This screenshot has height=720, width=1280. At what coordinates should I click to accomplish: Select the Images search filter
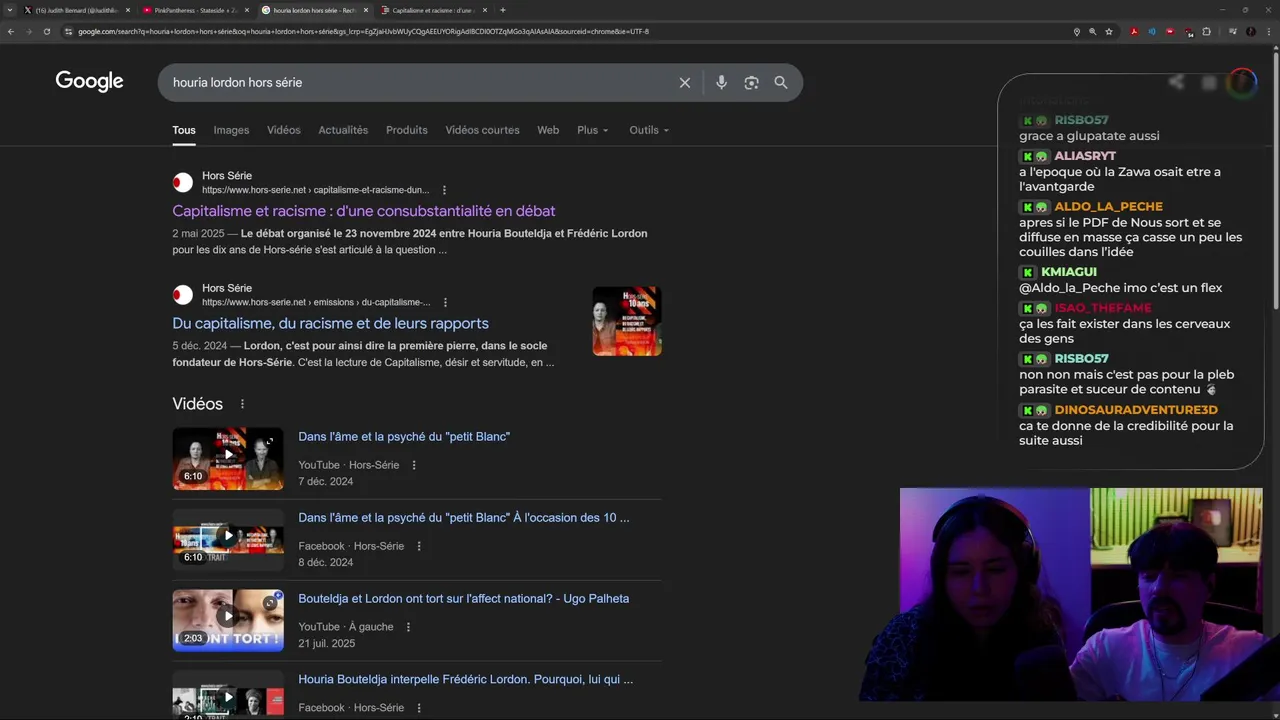(231, 130)
